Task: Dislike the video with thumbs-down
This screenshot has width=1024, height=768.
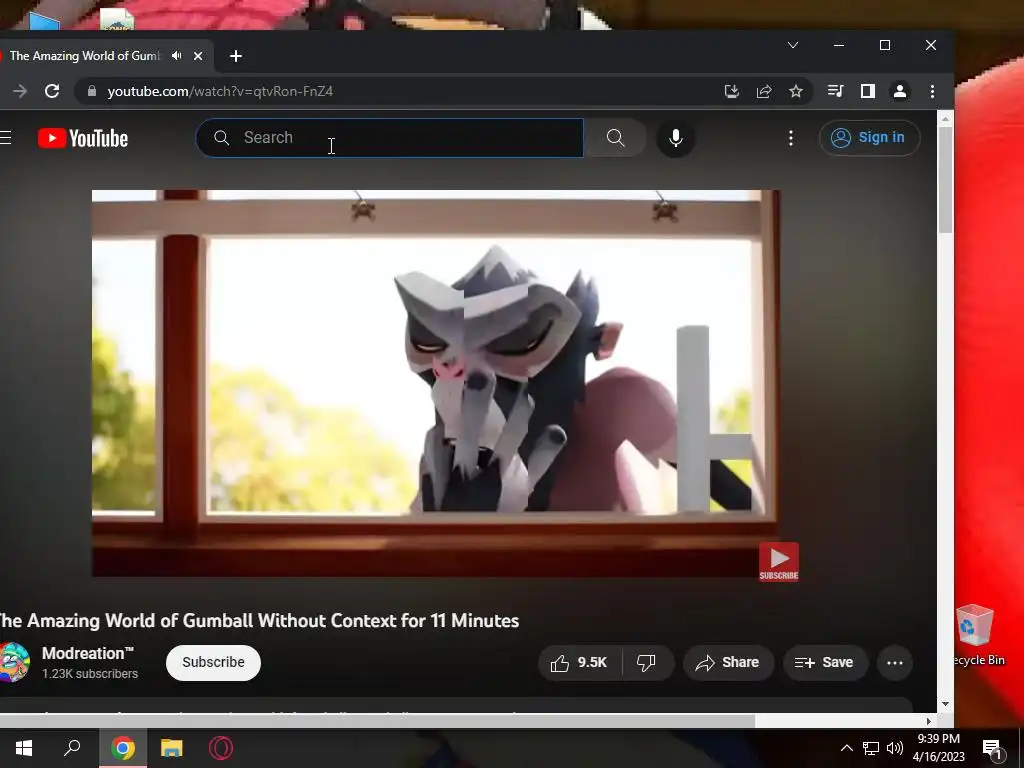Action: [647, 663]
